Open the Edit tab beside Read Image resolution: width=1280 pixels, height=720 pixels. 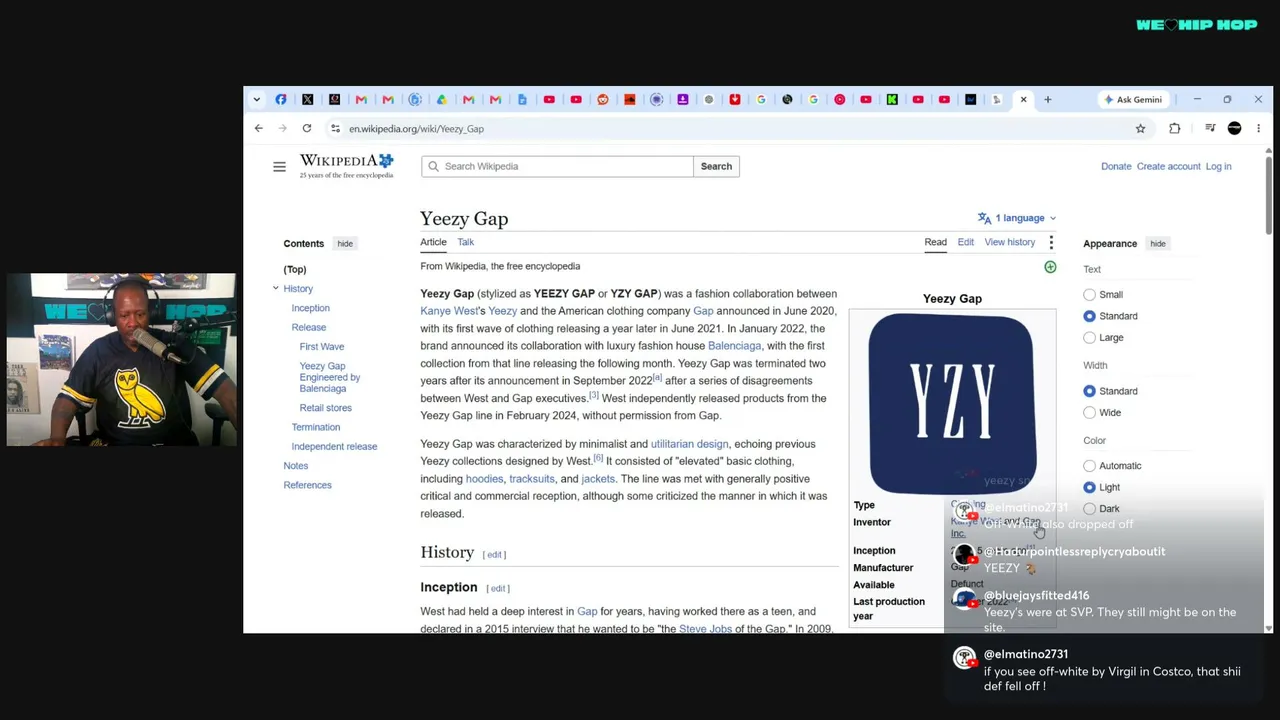tap(966, 242)
